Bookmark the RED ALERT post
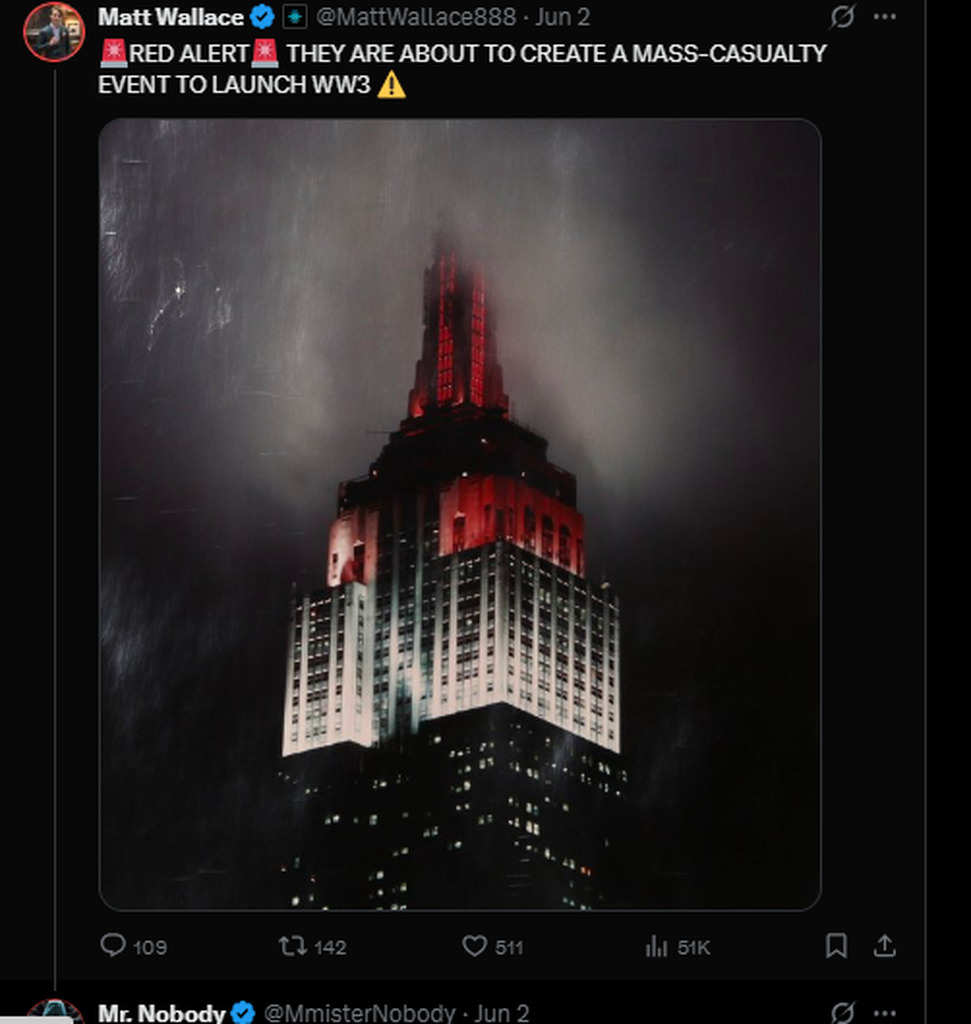971x1024 pixels. (836, 945)
